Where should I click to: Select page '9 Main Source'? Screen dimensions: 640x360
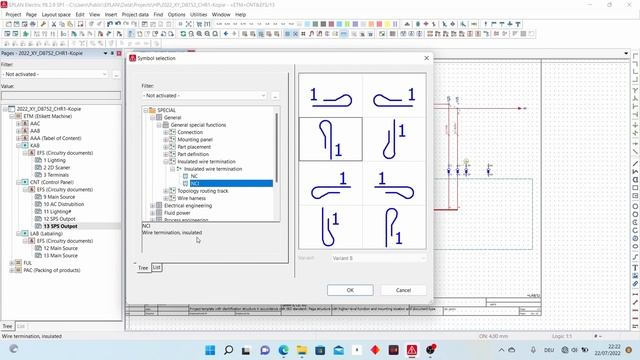coord(59,197)
